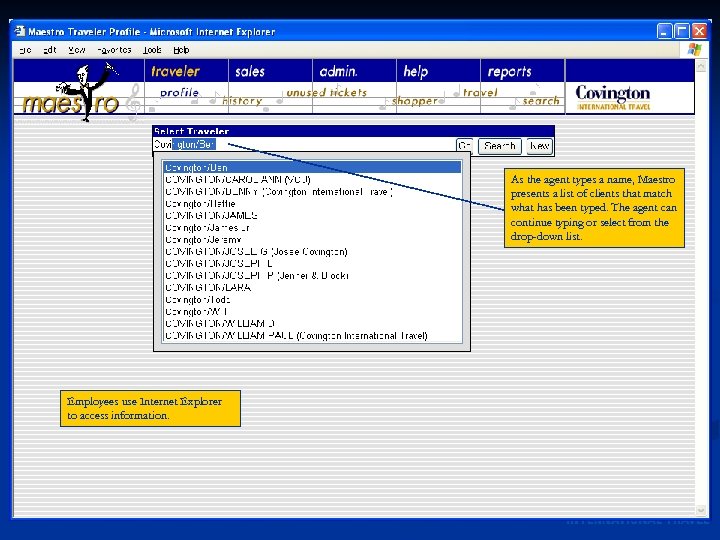
Task: Open the unused tickets link
Action: click(x=326, y=92)
